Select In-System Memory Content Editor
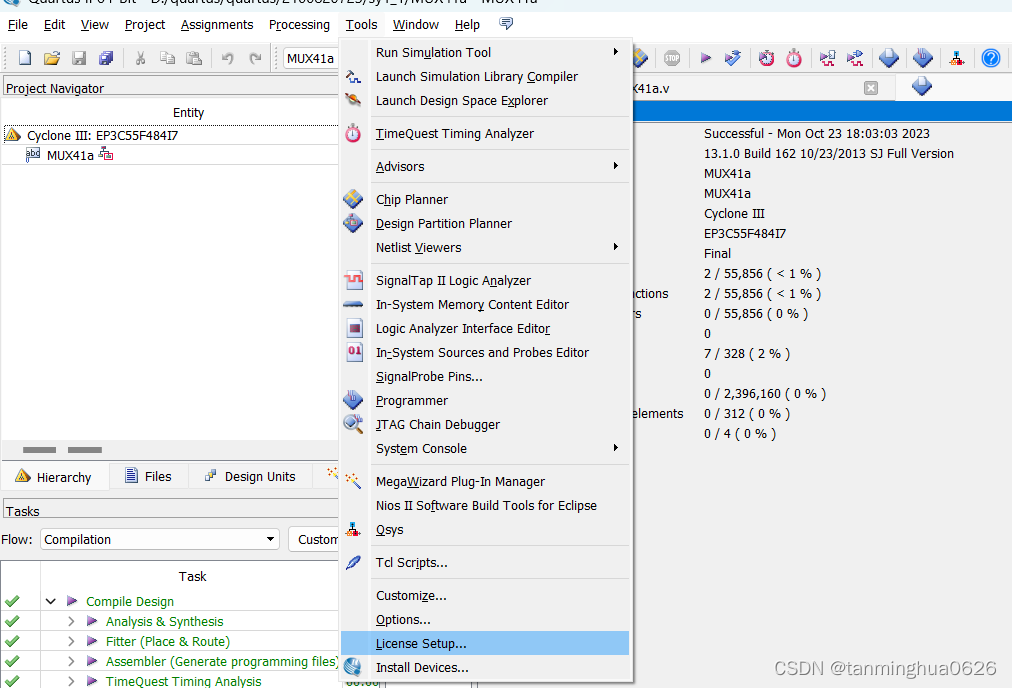 (485, 304)
